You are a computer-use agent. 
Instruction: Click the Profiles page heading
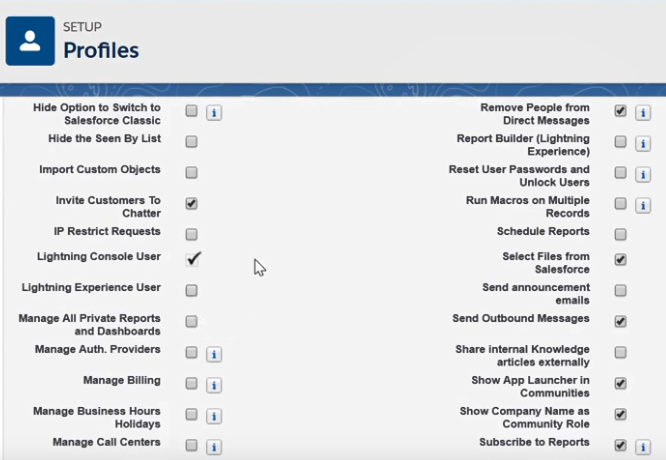(x=101, y=51)
